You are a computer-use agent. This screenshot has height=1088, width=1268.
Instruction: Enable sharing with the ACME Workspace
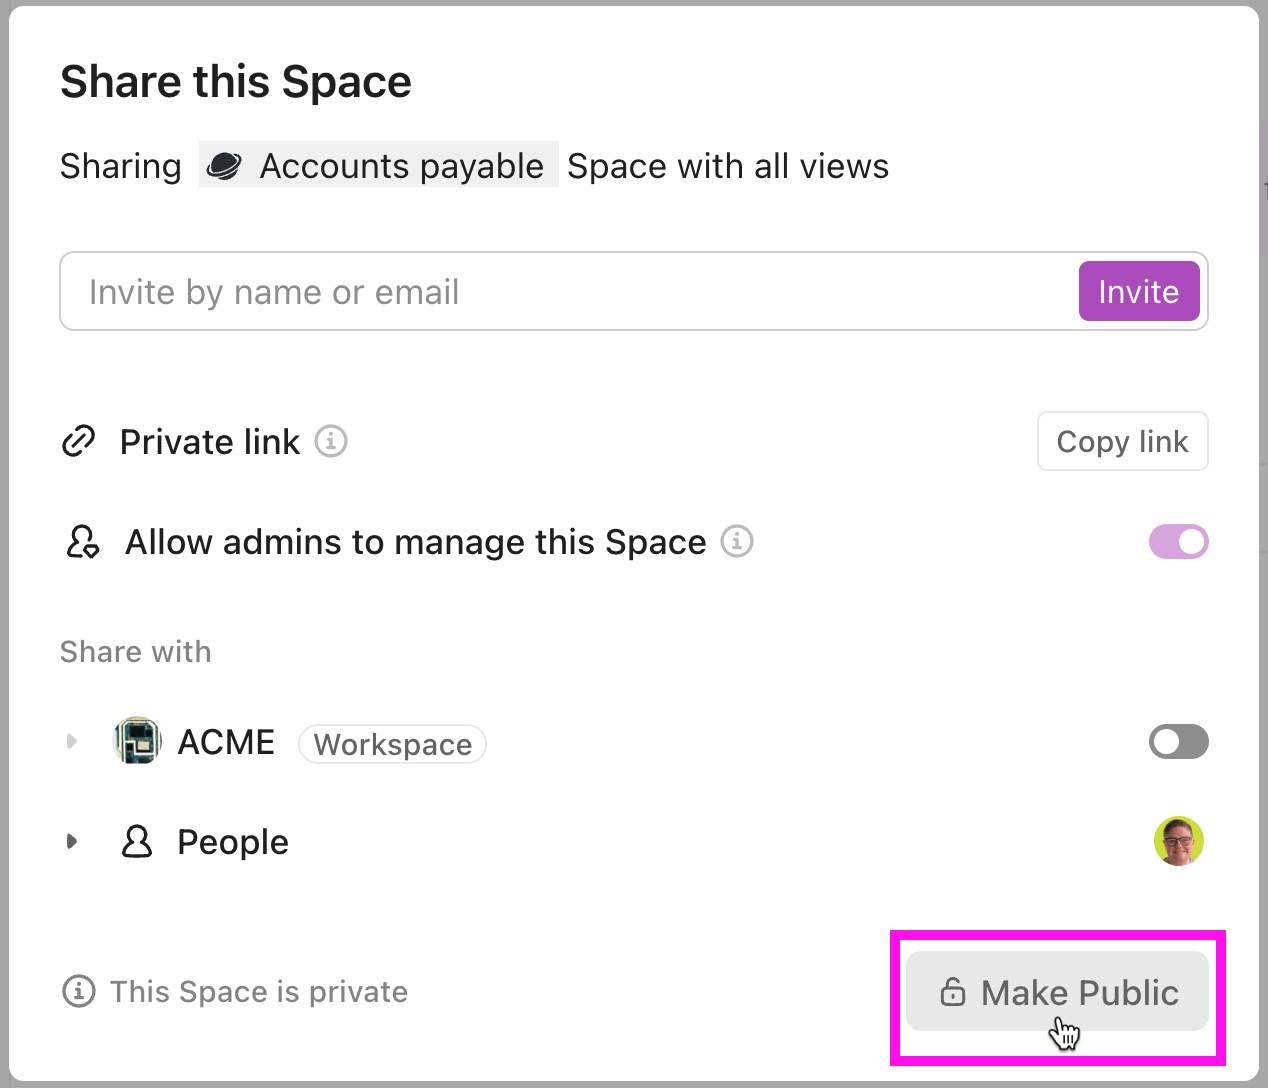click(x=1178, y=741)
